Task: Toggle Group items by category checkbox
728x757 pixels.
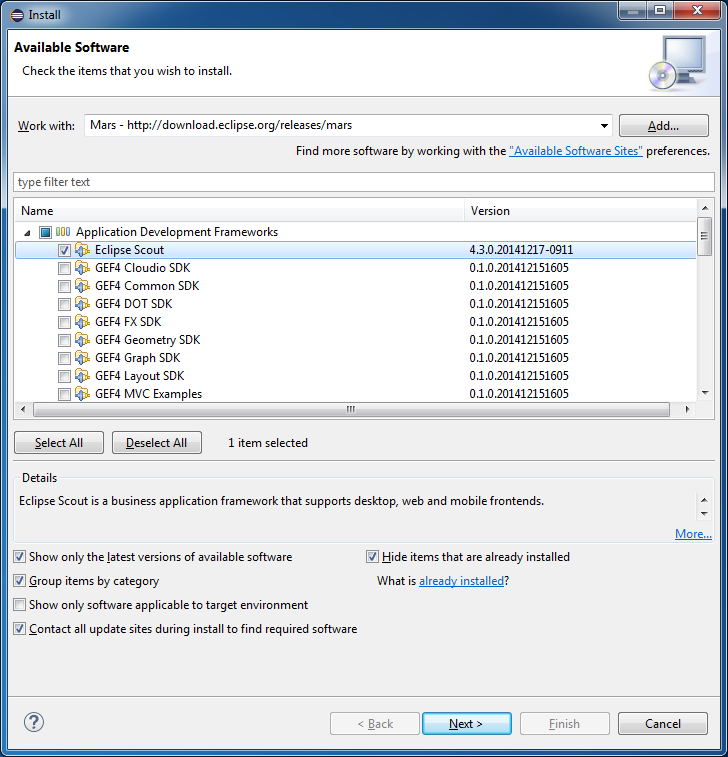Action: [x=19, y=580]
